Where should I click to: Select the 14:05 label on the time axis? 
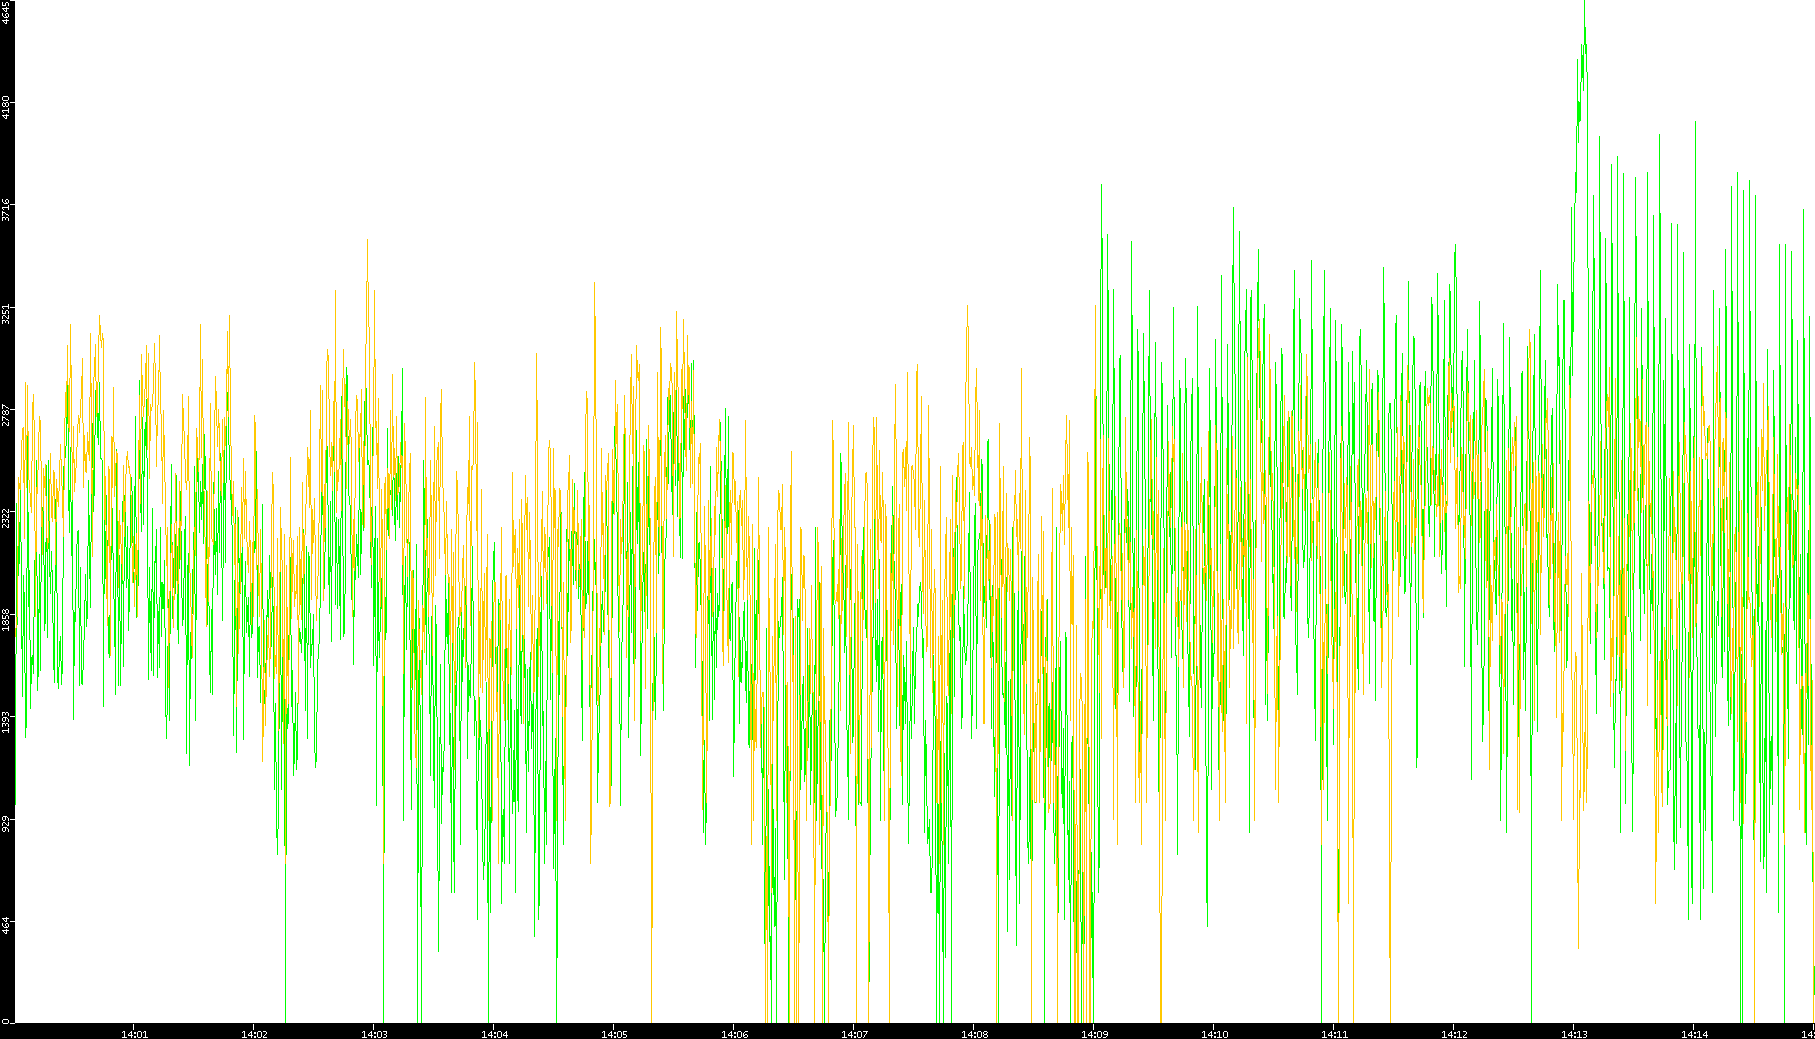pyautogui.click(x=614, y=1034)
